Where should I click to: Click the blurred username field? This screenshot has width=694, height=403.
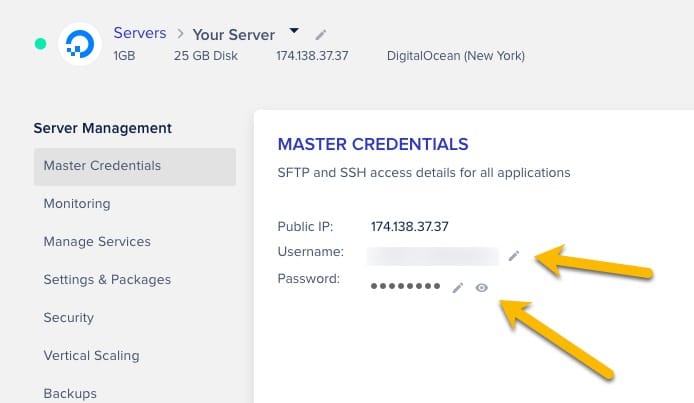pyautogui.click(x=432, y=256)
